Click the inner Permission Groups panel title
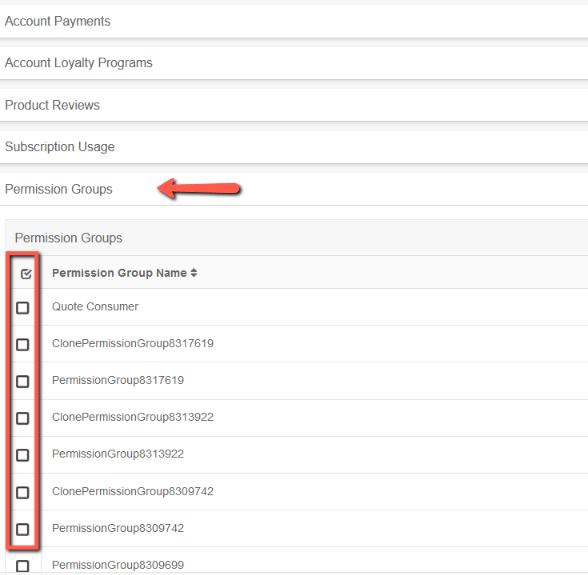Image resolution: width=588 pixels, height=575 pixels. click(69, 238)
